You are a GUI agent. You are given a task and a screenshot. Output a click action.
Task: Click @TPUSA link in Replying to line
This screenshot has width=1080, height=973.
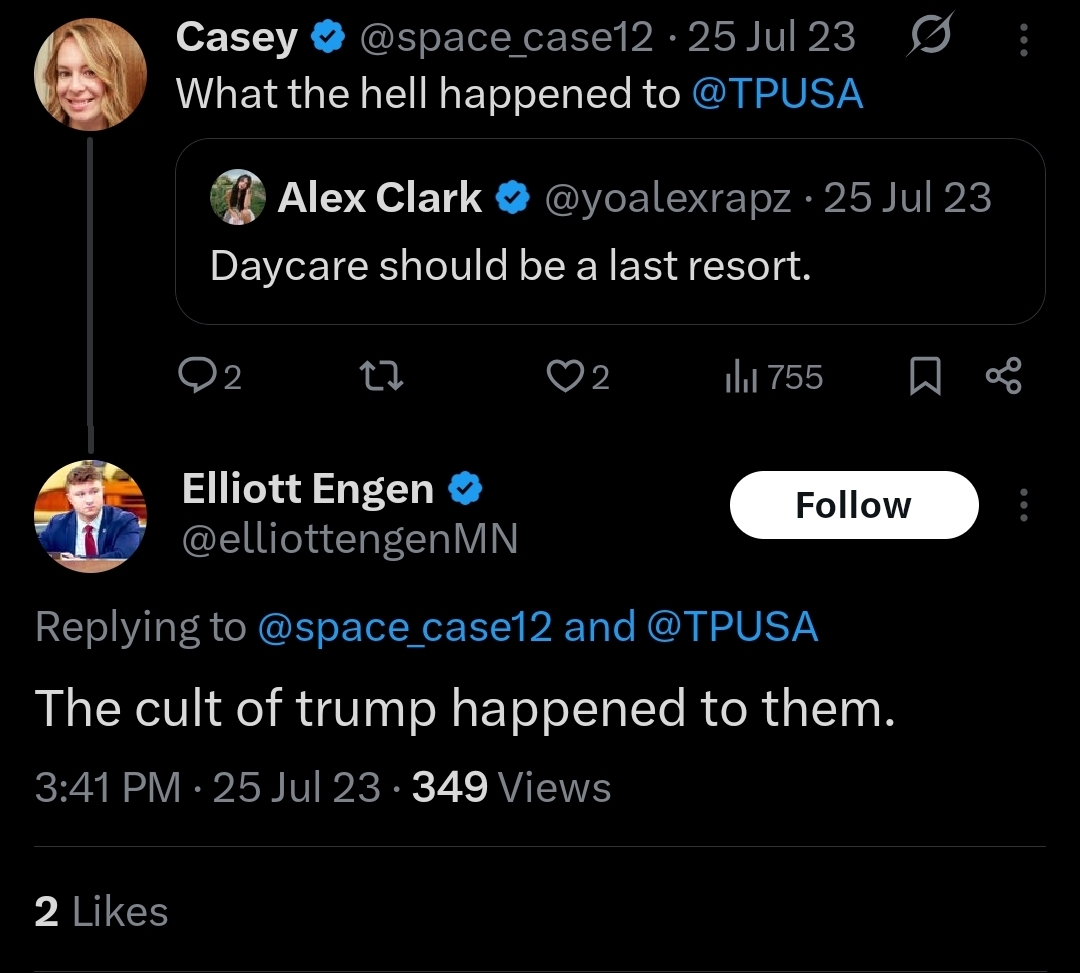(x=732, y=627)
